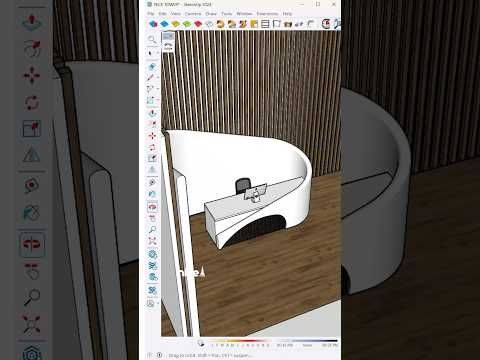The height and width of the screenshot is (360, 480).
Task: Open the File menu
Action: (151, 14)
